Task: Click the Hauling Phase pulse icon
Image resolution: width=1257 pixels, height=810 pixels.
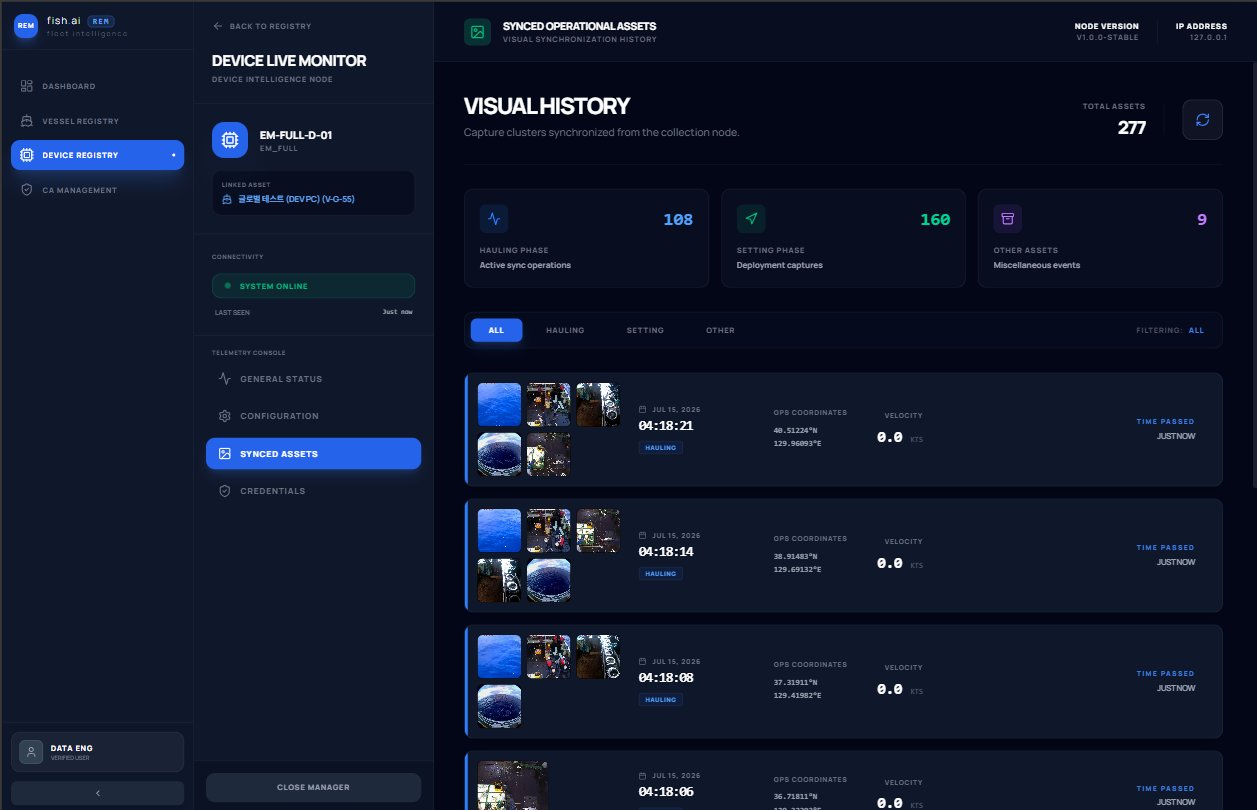Action: pyautogui.click(x=494, y=219)
